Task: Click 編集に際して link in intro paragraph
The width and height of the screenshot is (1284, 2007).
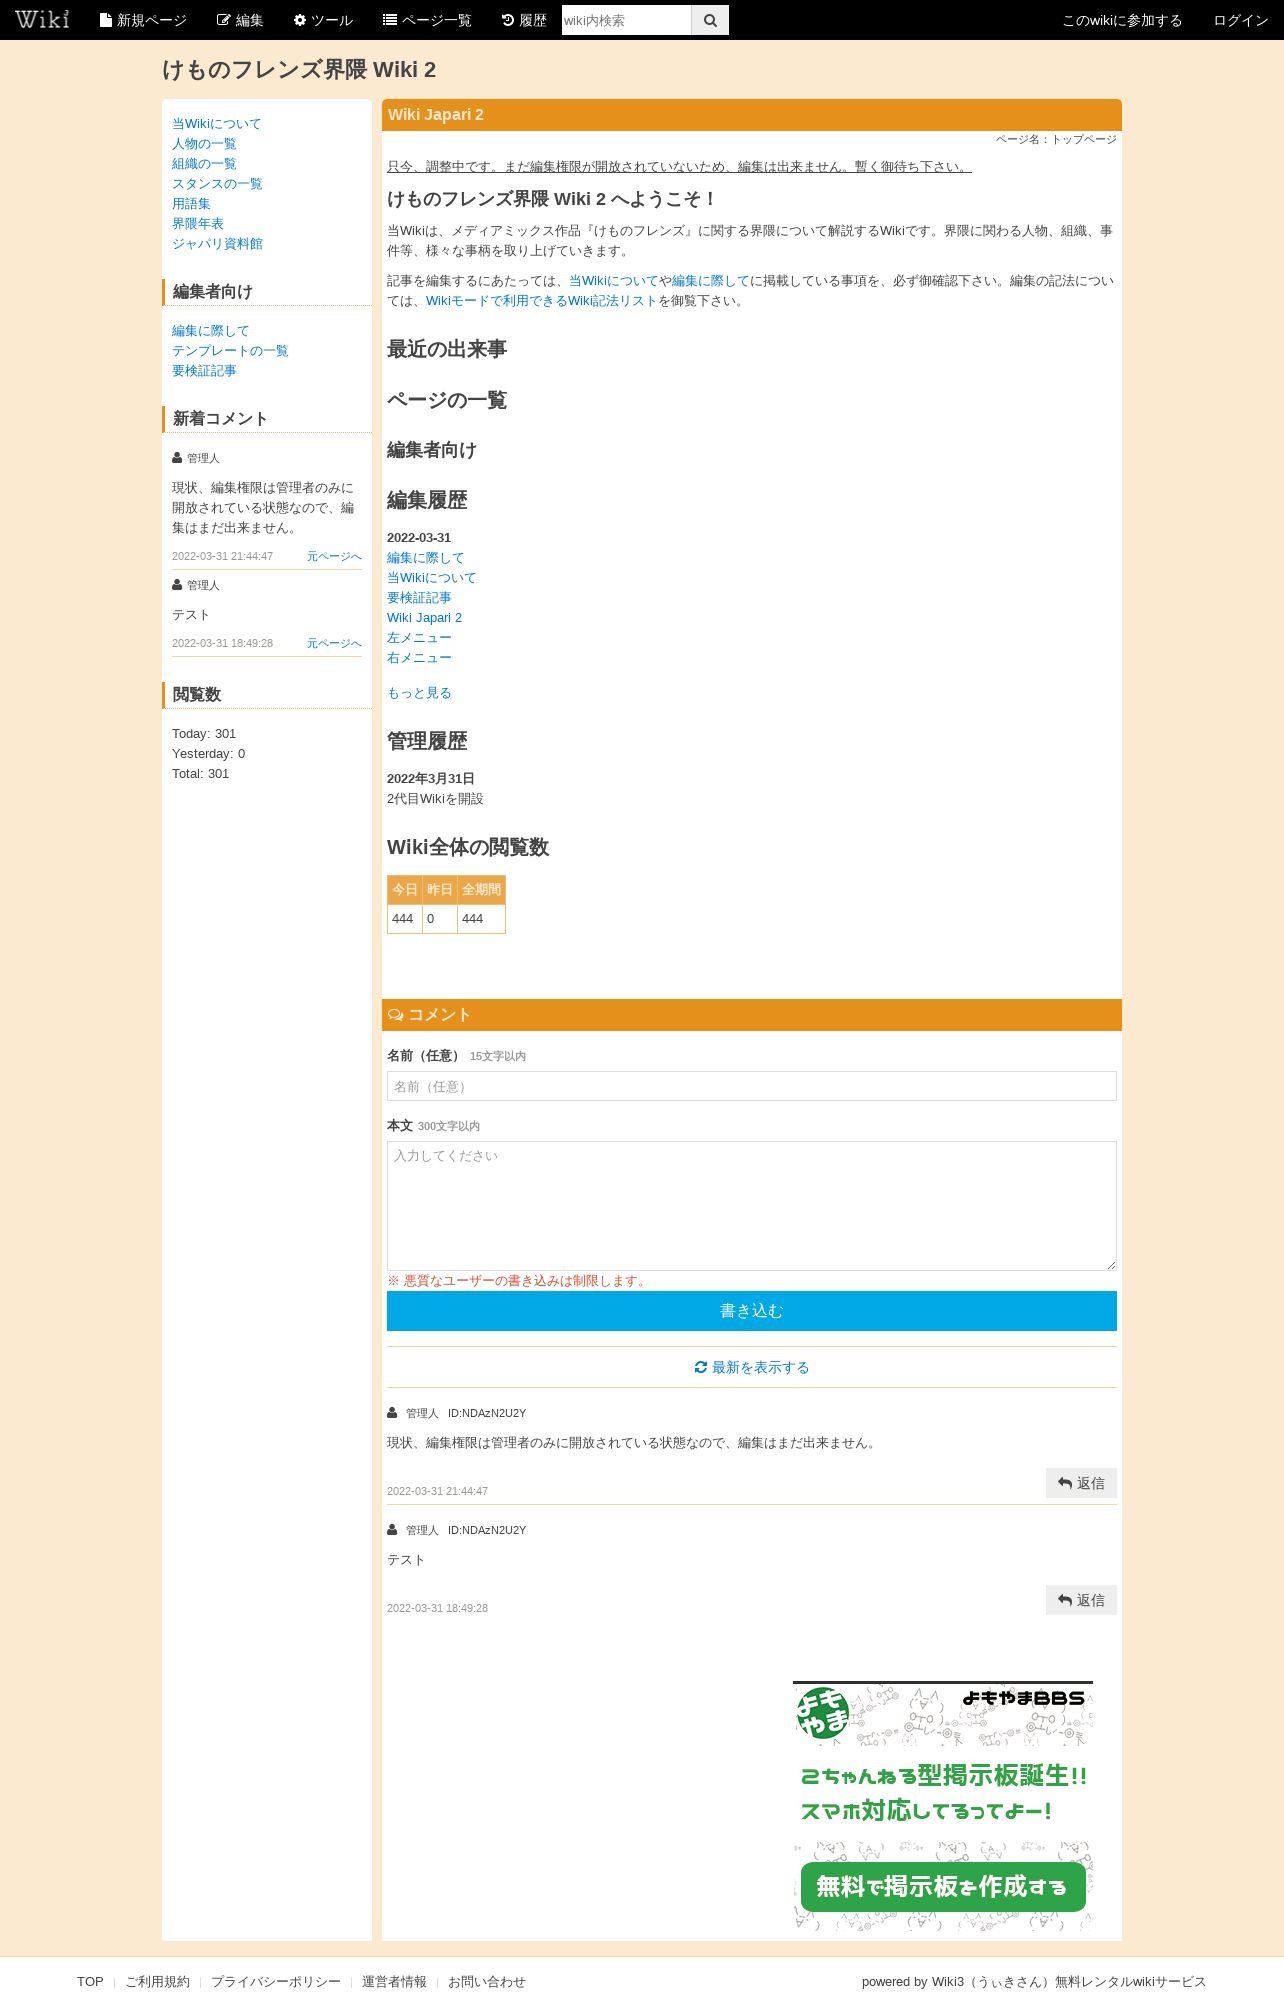Action: coord(711,281)
